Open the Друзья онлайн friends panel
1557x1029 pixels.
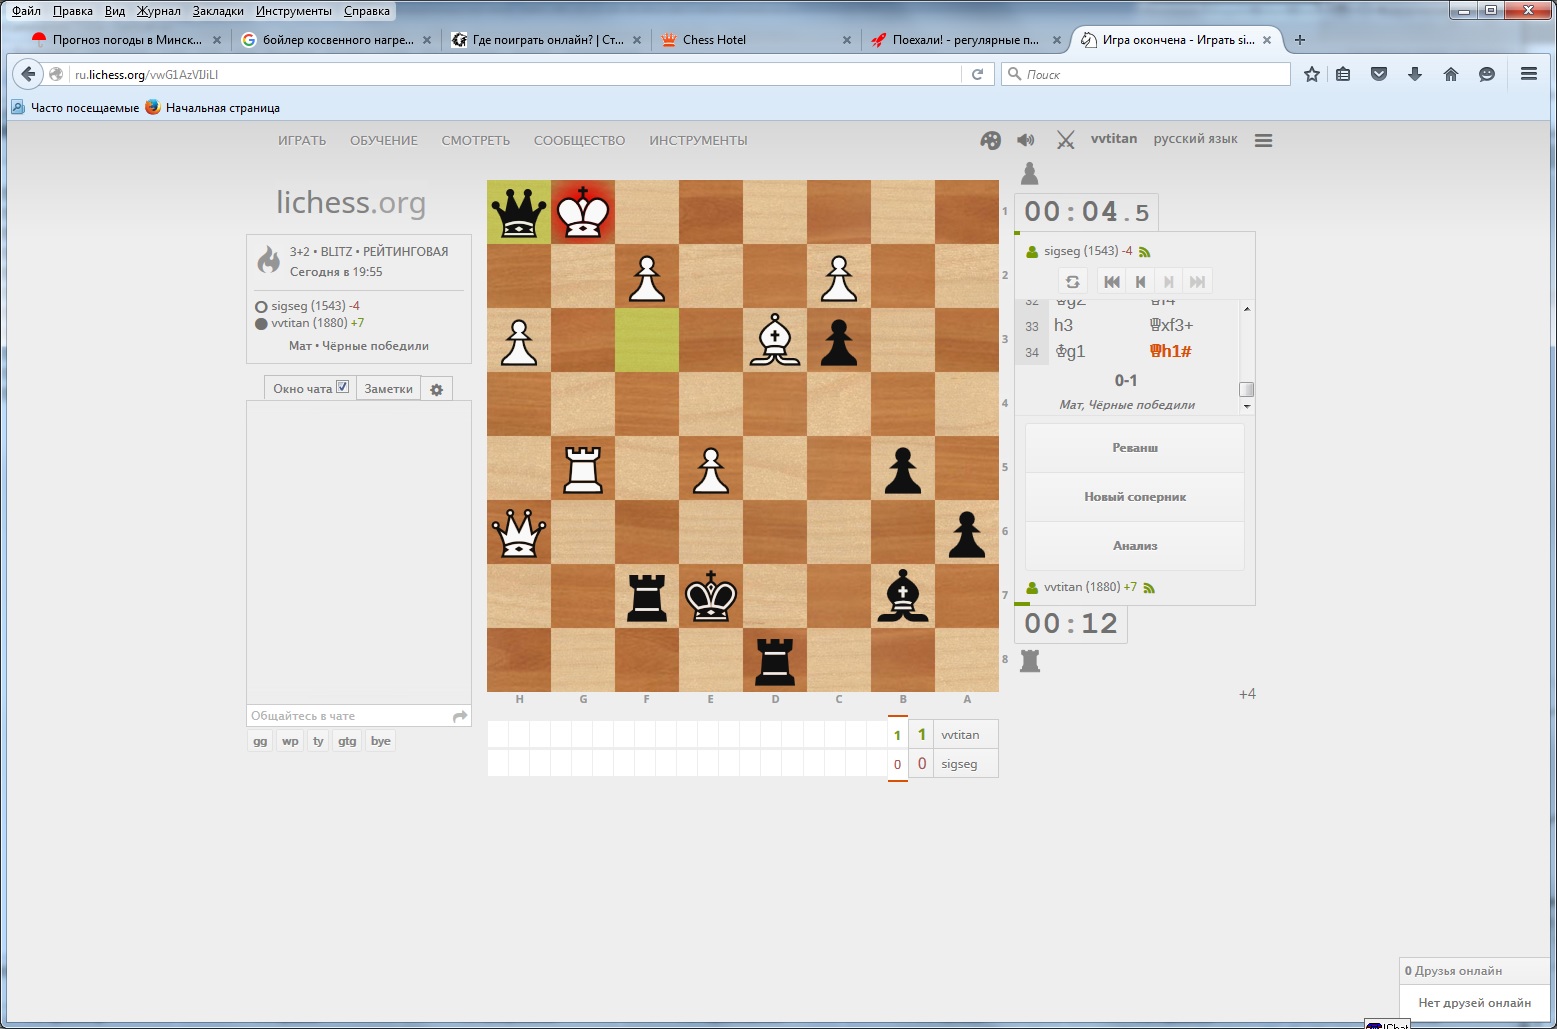click(x=1475, y=971)
